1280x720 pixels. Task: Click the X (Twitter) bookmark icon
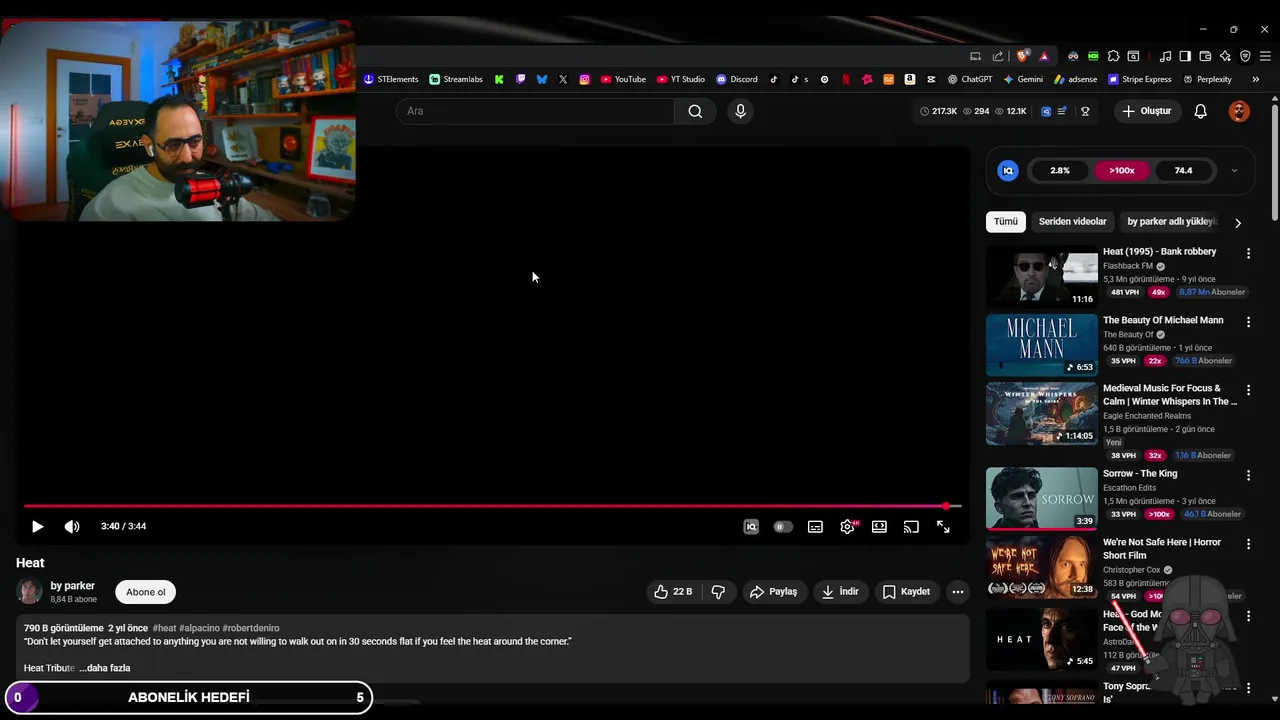coord(563,79)
